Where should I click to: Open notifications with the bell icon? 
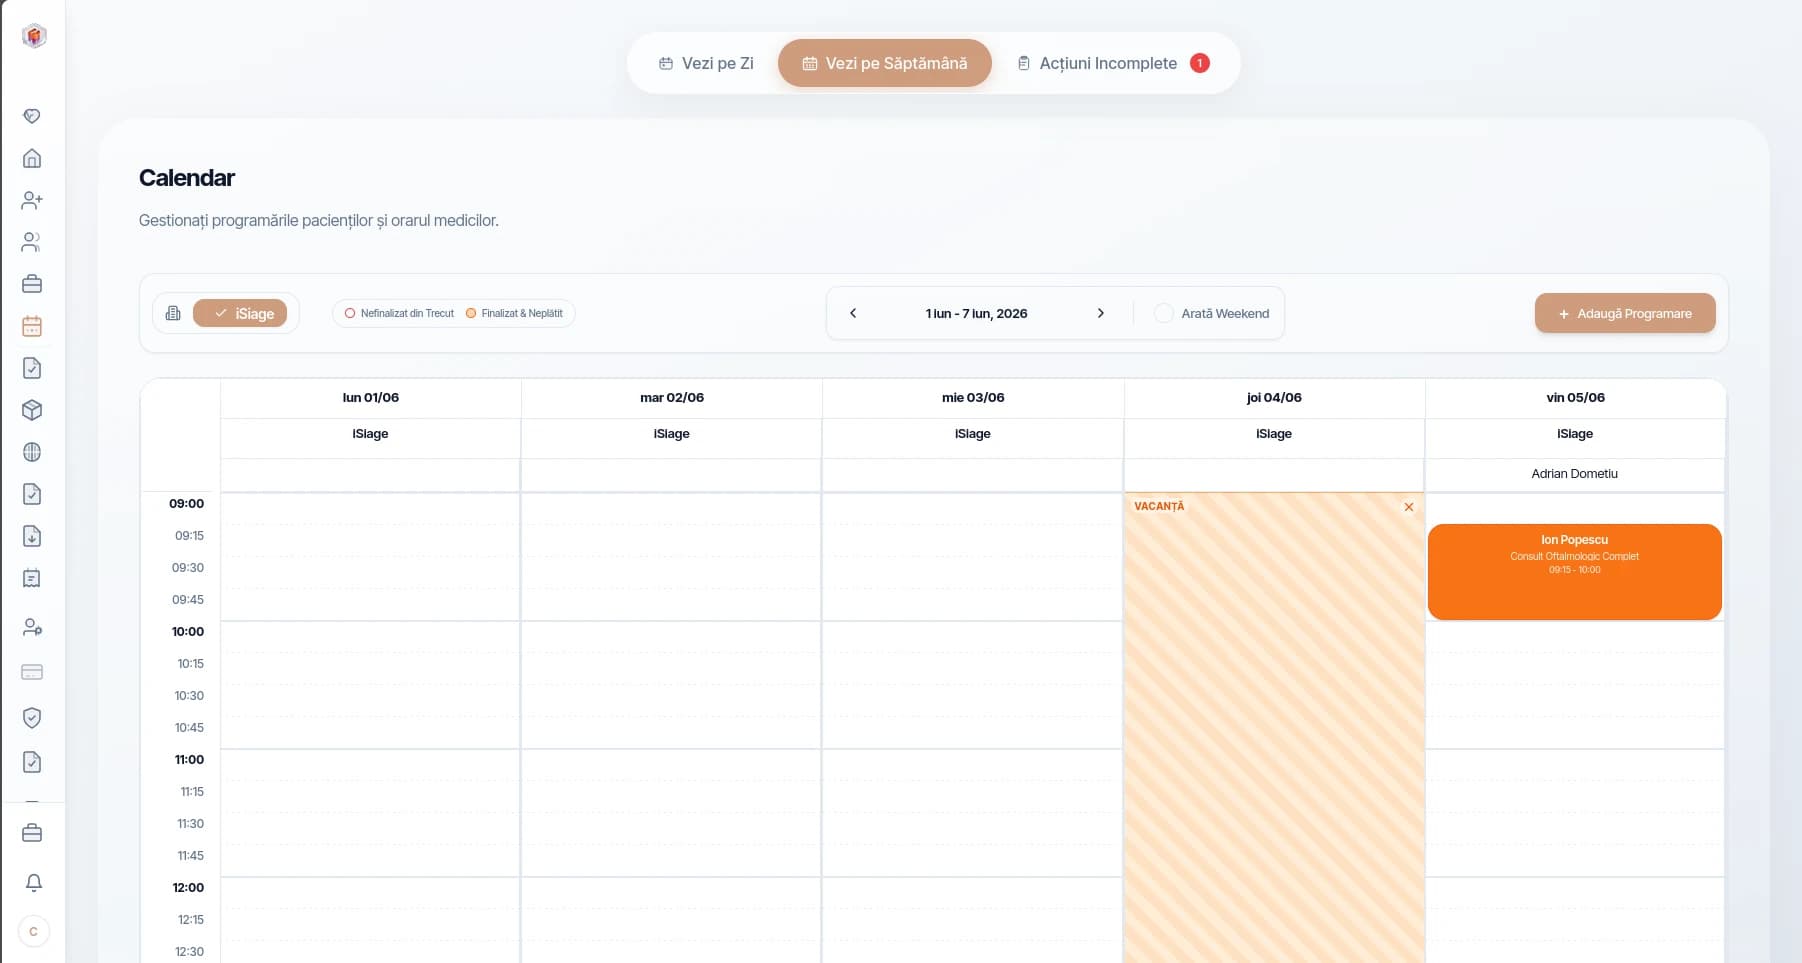pyautogui.click(x=34, y=882)
